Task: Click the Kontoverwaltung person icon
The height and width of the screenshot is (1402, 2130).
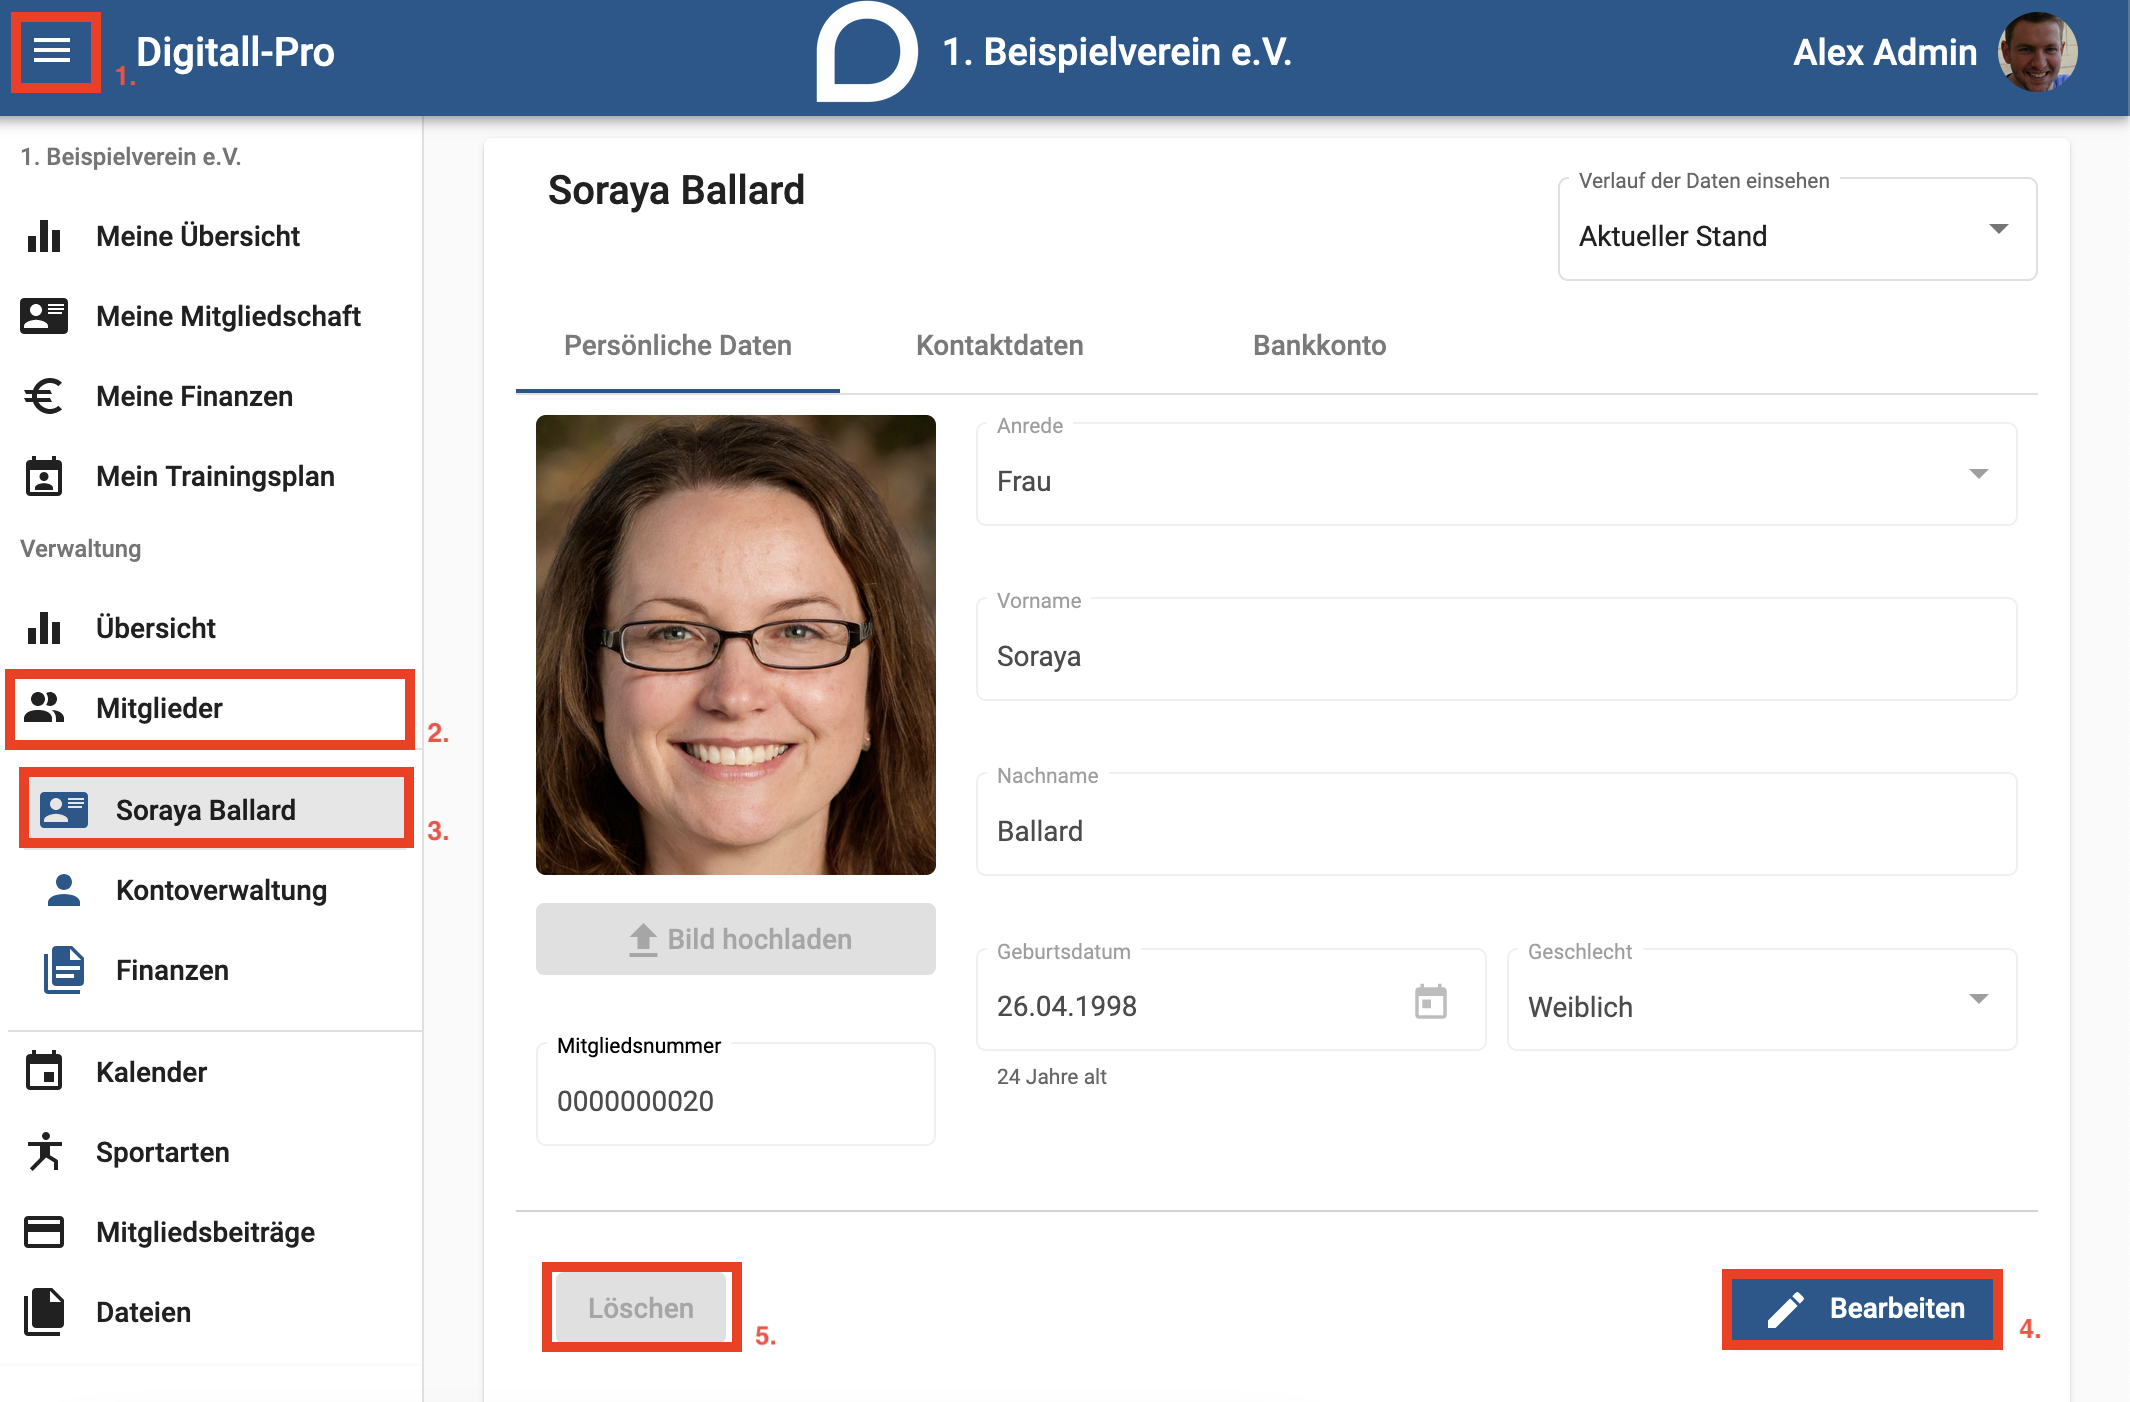Action: click(64, 890)
